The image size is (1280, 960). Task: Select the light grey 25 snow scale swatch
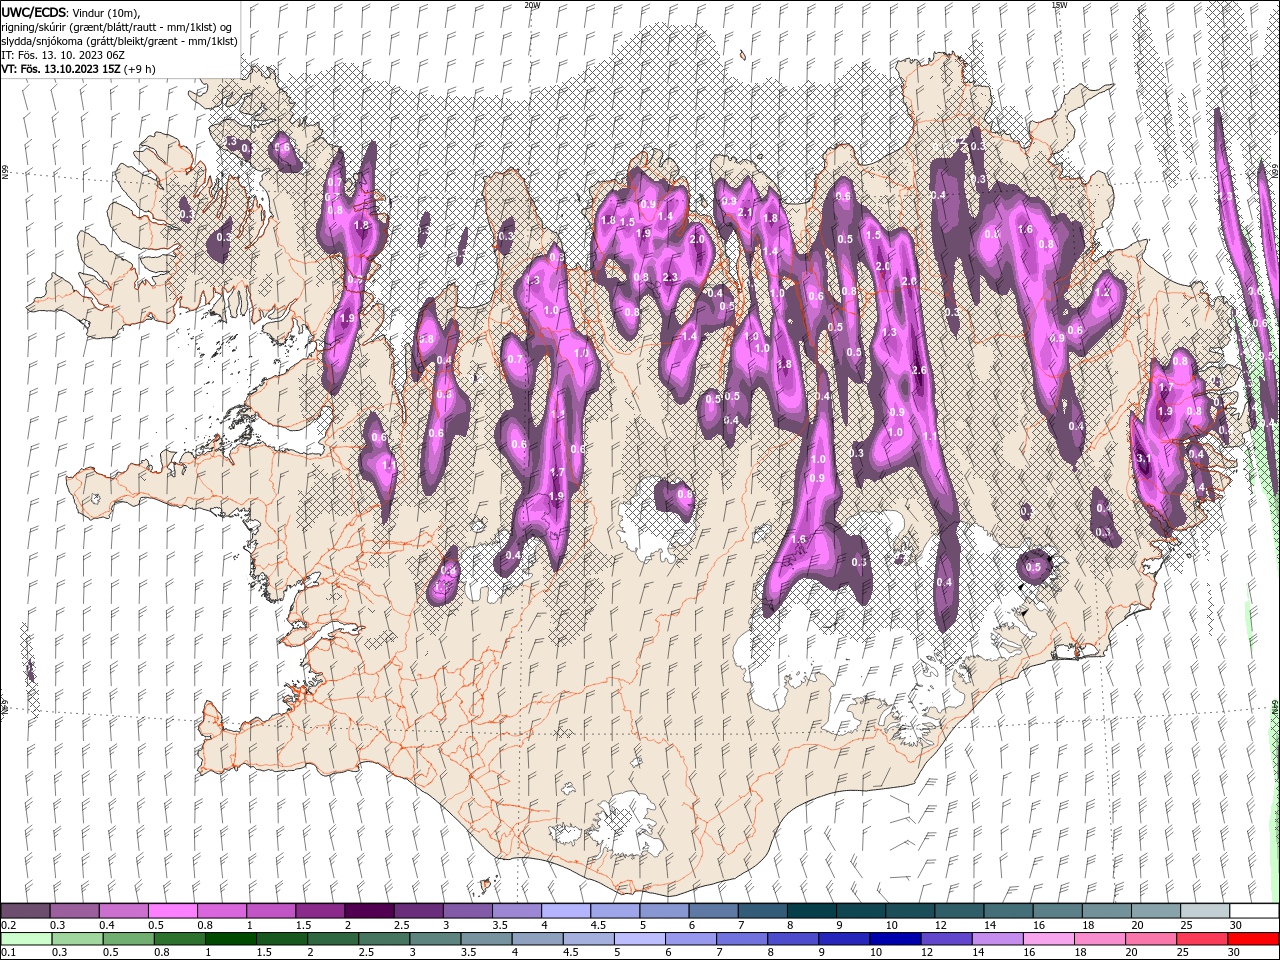pyautogui.click(x=1204, y=911)
